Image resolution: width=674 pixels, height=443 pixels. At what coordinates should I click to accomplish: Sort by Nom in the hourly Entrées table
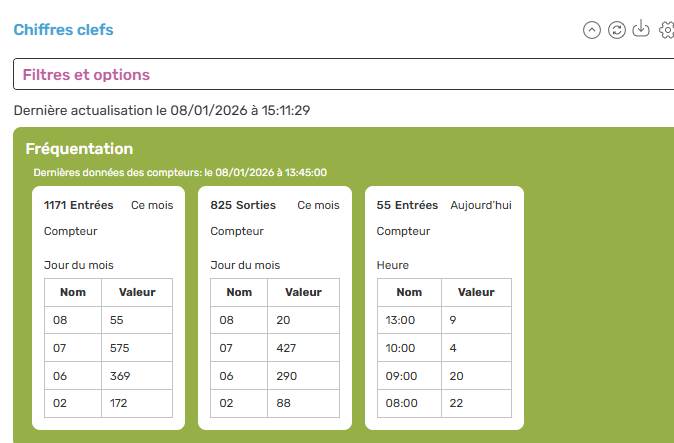pos(409,292)
